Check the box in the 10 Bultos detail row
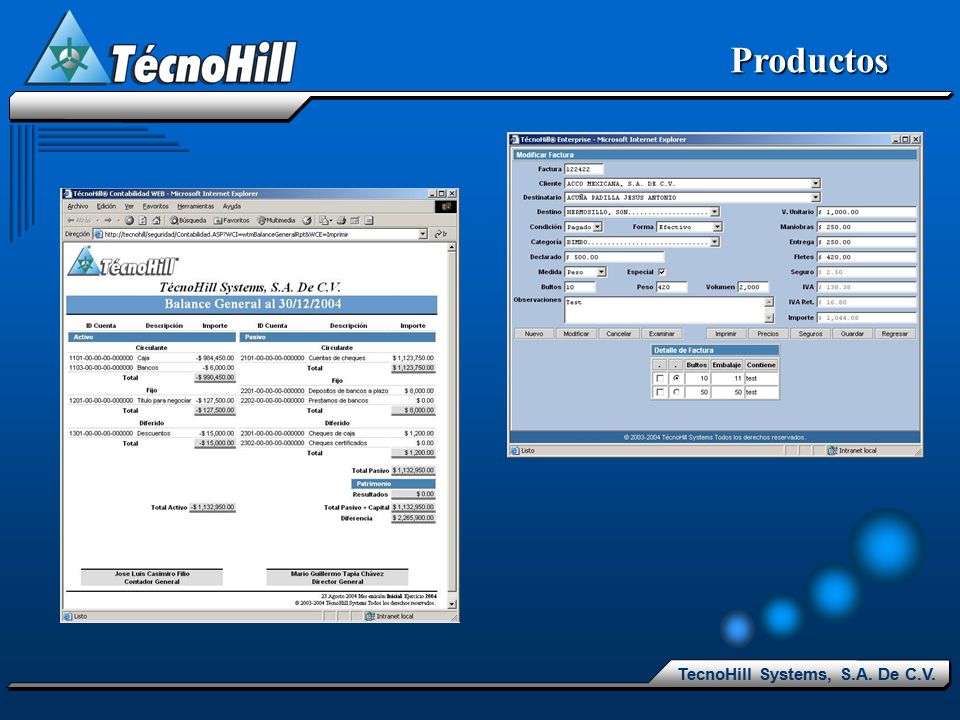This screenshot has width=960, height=720. [659, 378]
